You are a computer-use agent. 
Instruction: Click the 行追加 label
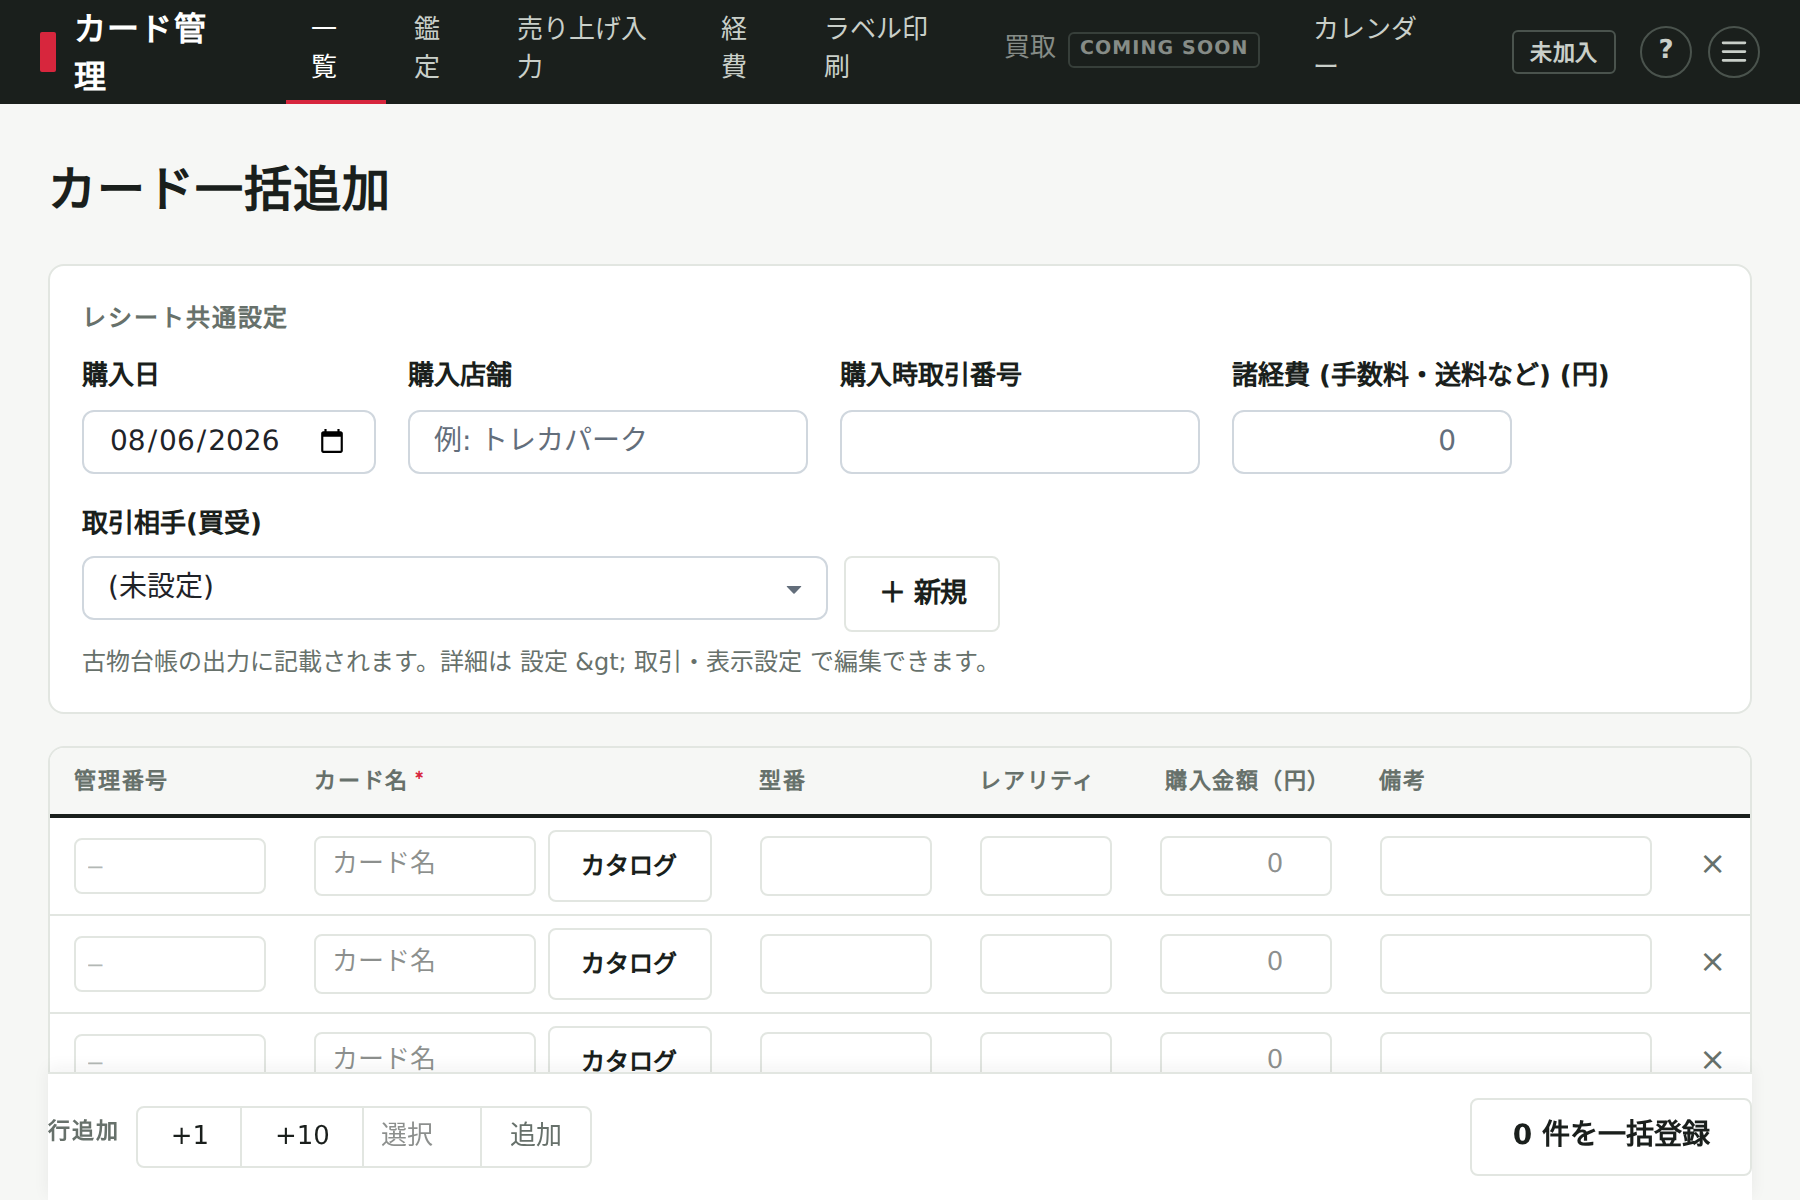coord(83,1131)
